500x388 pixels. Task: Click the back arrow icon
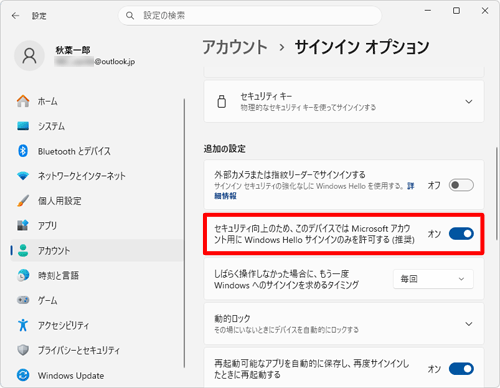pyautogui.click(x=15, y=16)
